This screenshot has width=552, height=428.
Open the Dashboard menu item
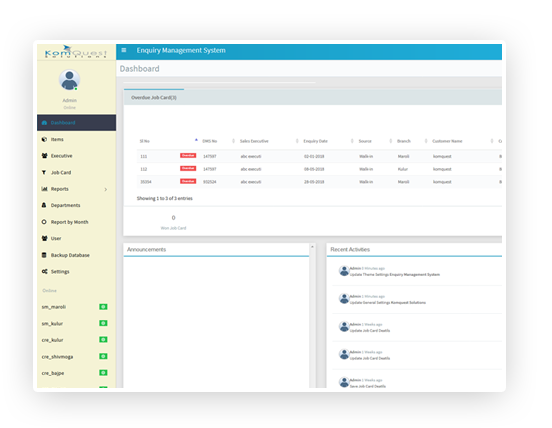(x=76, y=122)
